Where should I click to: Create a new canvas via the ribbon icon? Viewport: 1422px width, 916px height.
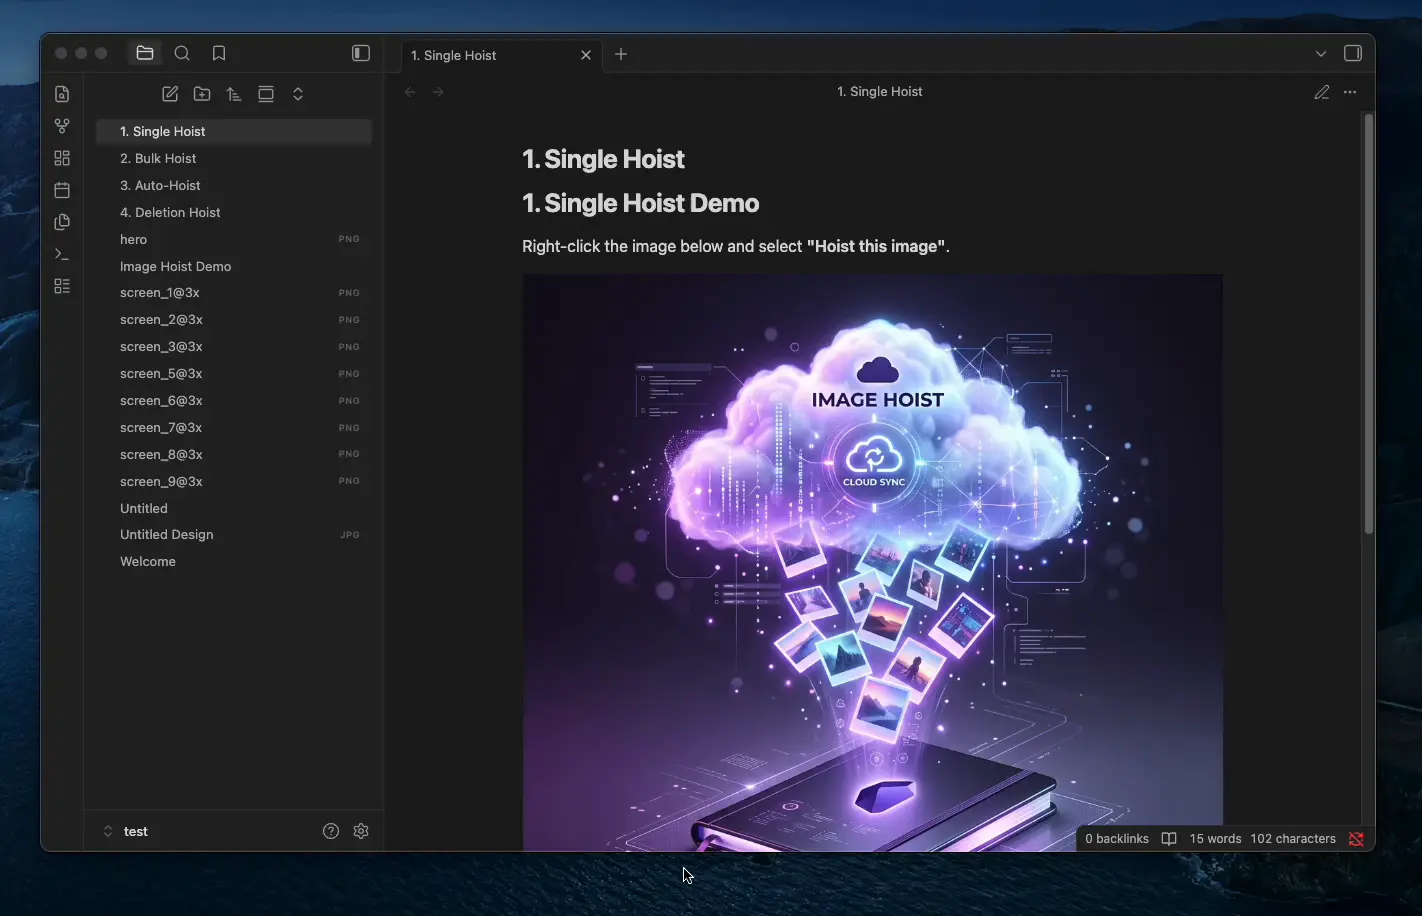pyautogui.click(x=62, y=158)
